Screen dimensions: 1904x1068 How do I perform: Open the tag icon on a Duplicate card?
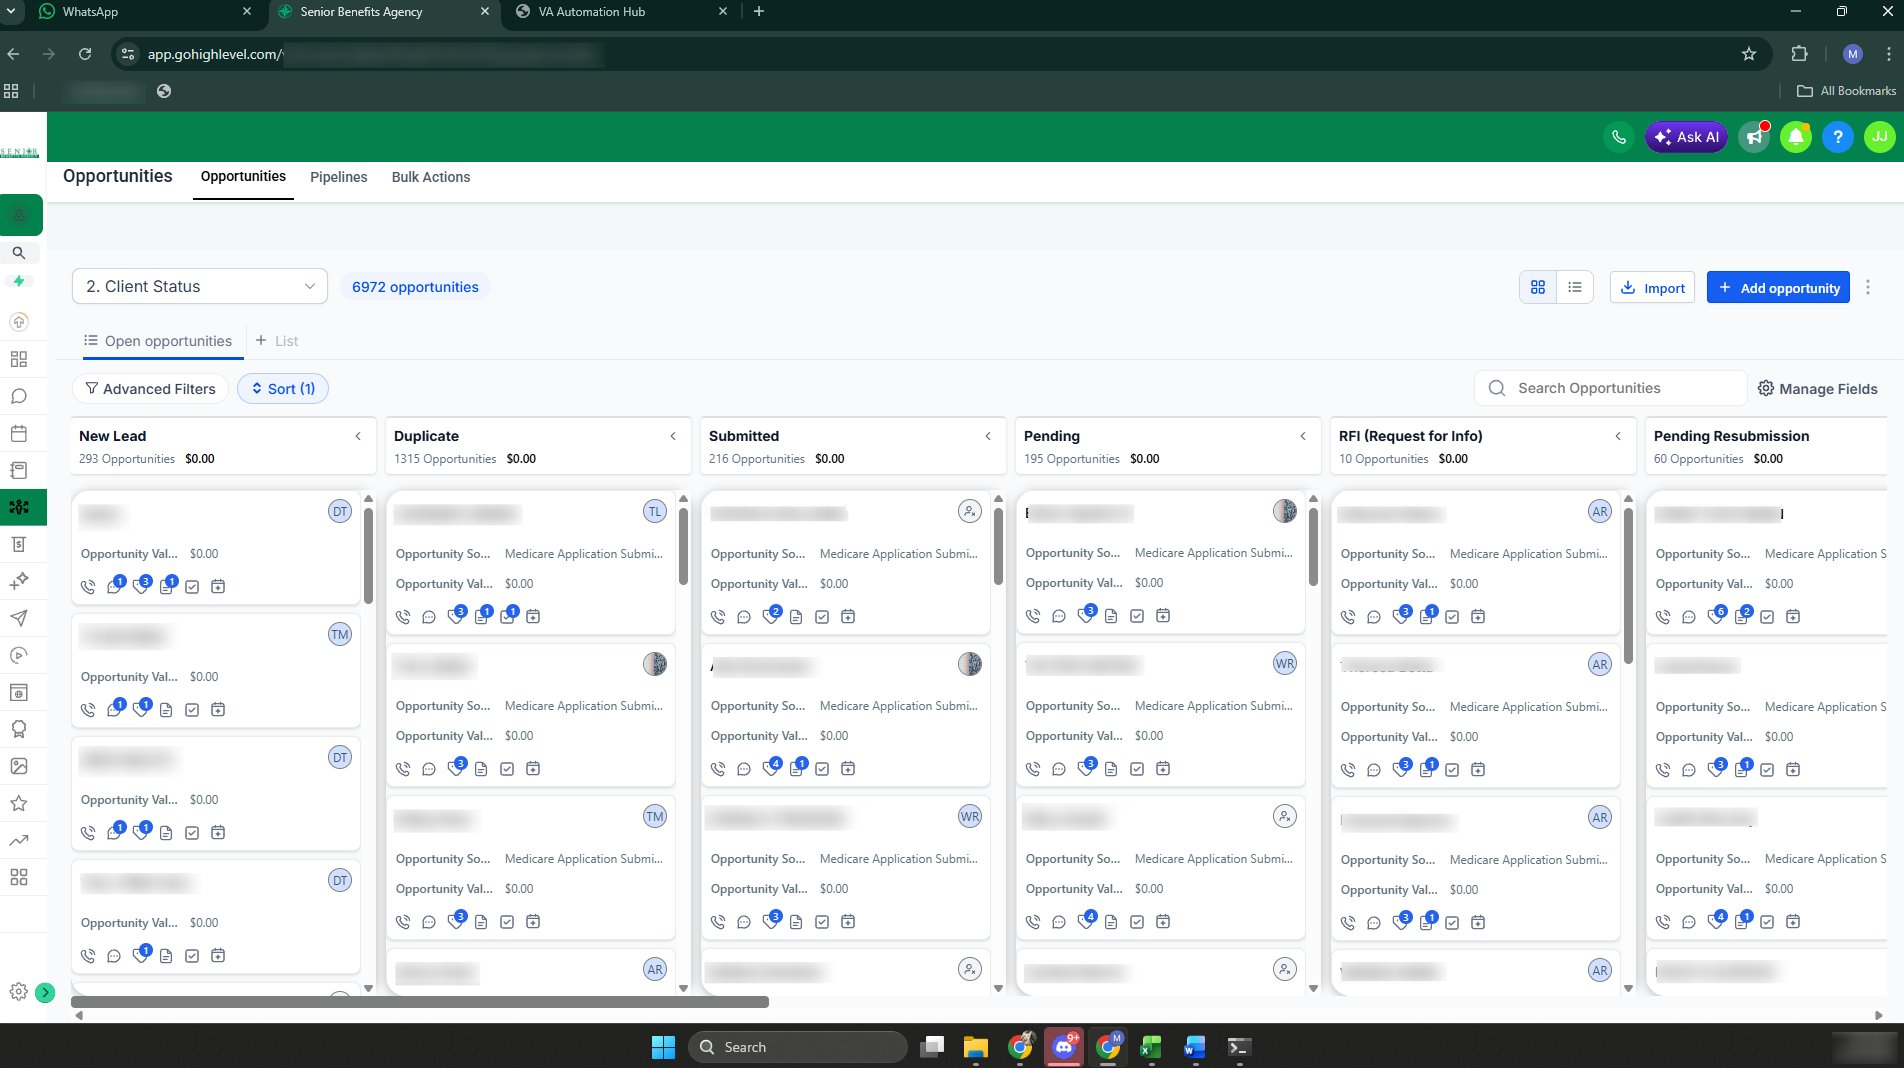pyautogui.click(x=455, y=617)
